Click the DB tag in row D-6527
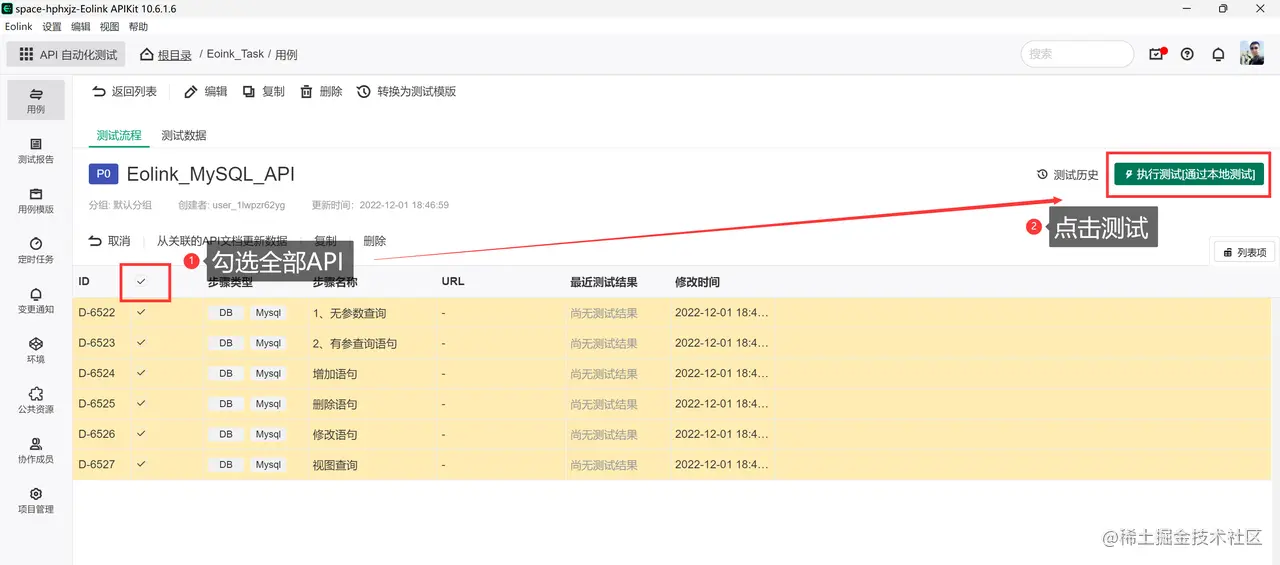Viewport: 1280px width, 565px height. tap(226, 465)
